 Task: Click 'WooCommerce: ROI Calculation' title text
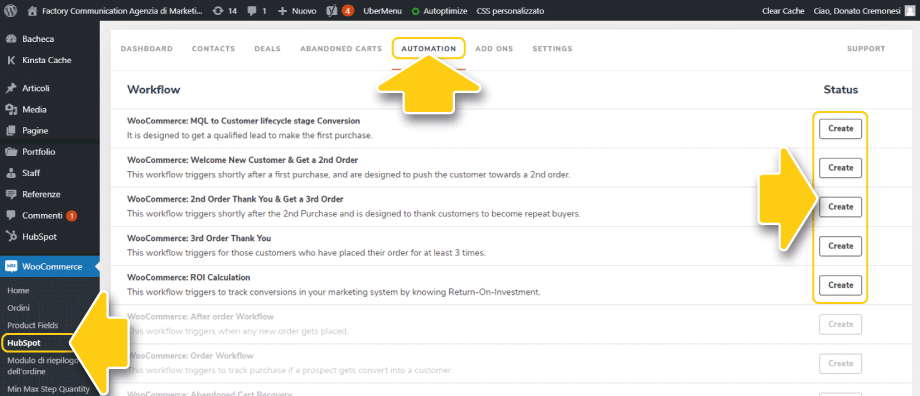tap(188, 277)
